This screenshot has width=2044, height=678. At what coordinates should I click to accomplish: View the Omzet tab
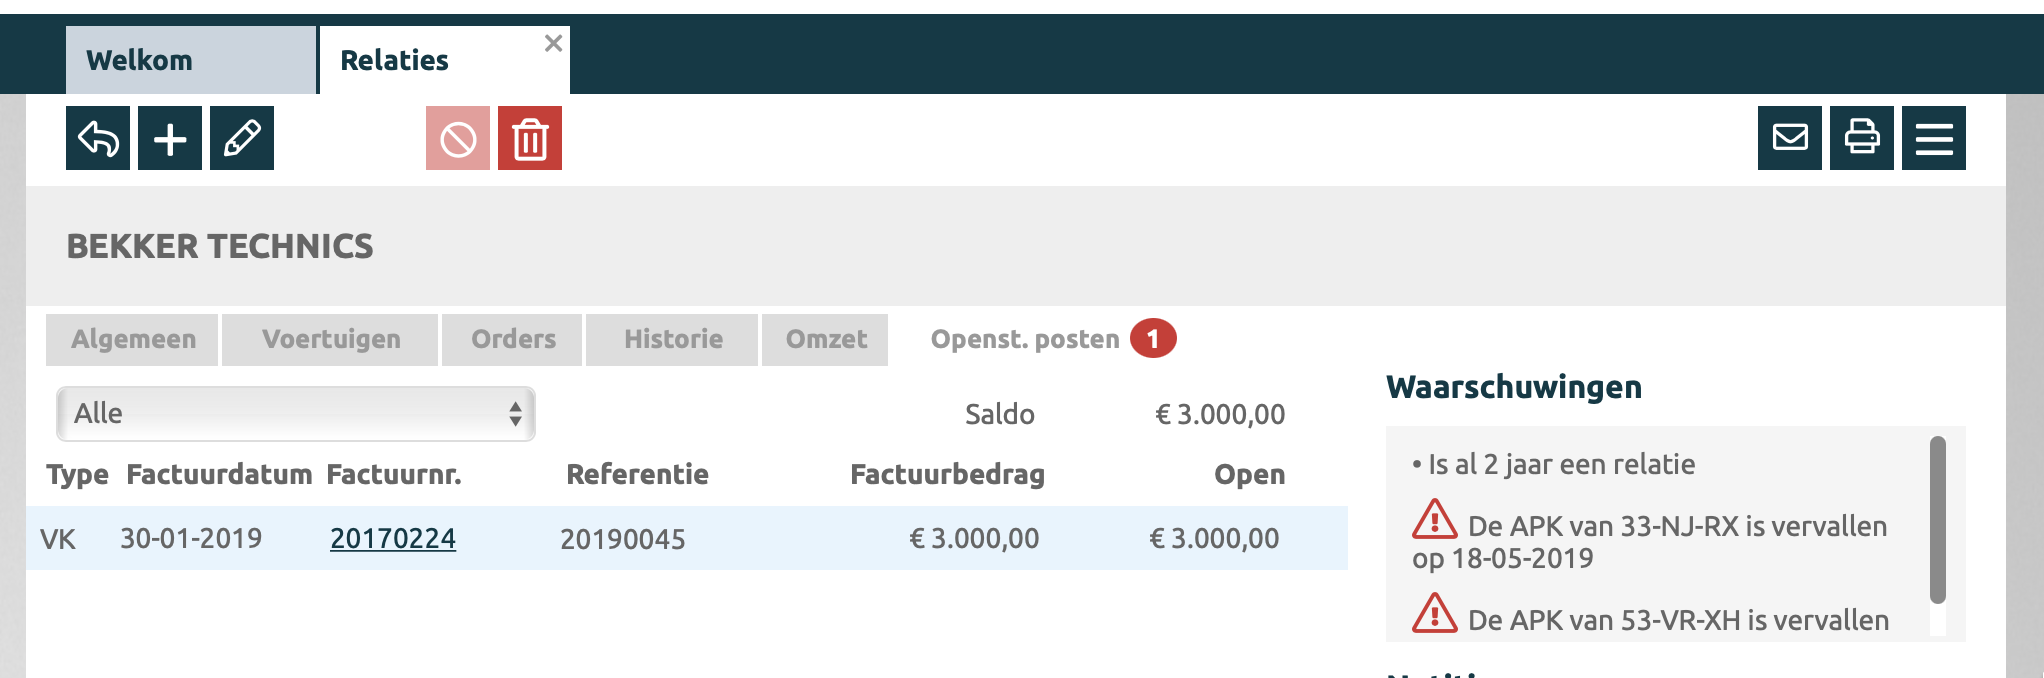click(x=826, y=339)
